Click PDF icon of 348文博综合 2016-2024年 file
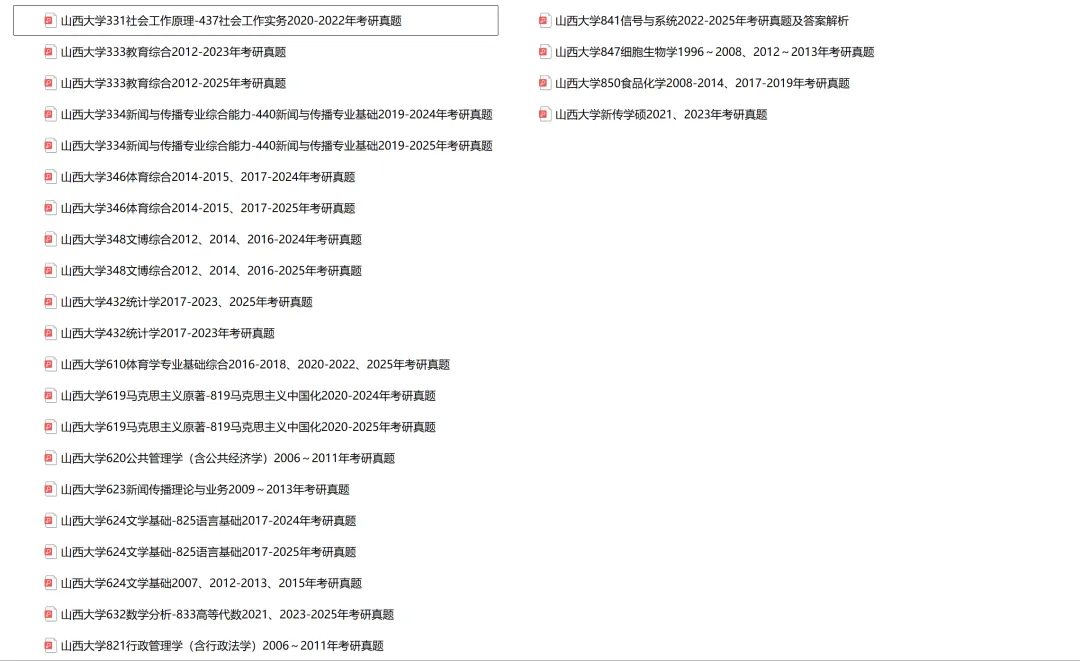Screen dimensions: 1080x661 click(x=50, y=239)
